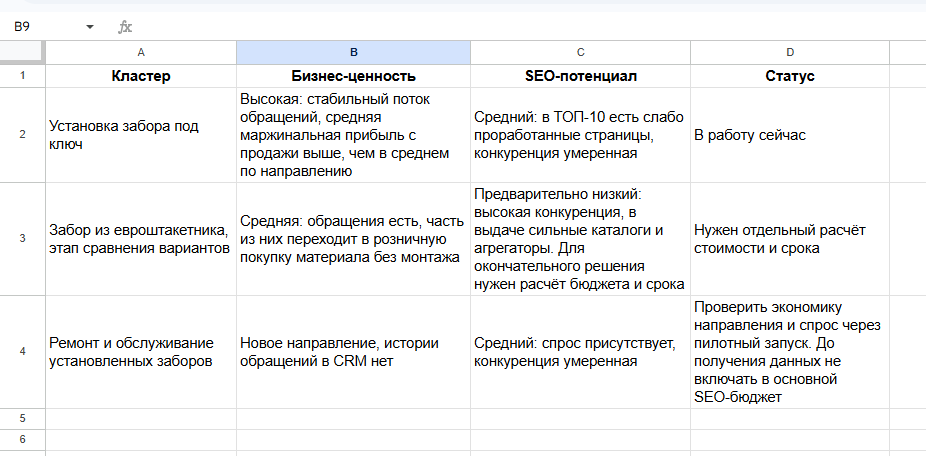Select row 3 header
Screen dimensions: 926x456
point(22,239)
